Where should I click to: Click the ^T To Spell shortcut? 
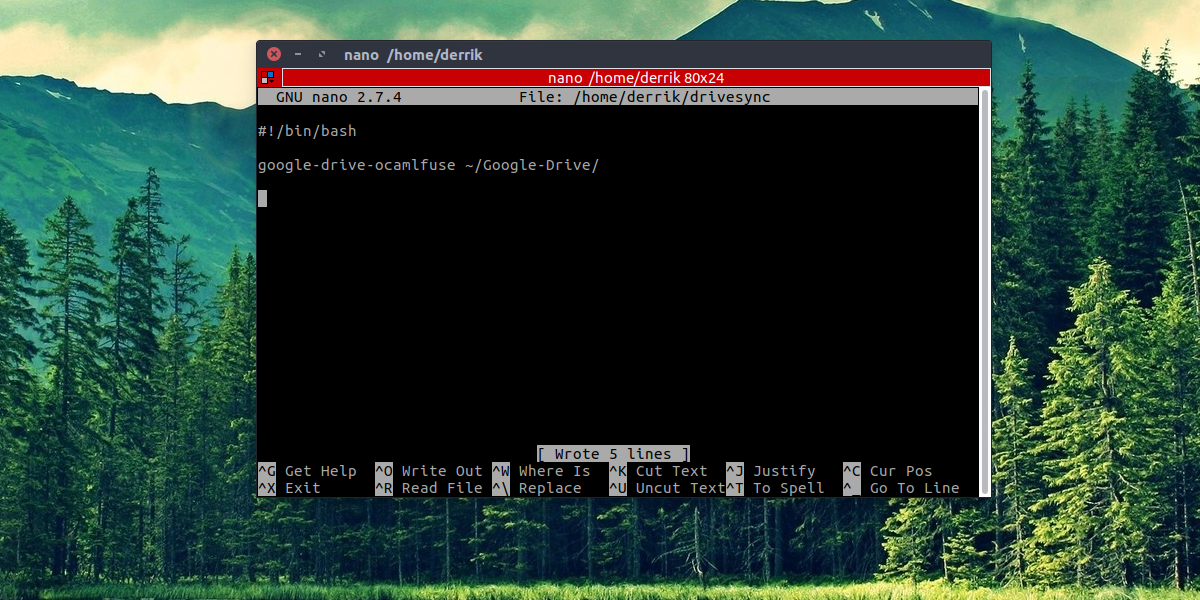click(x=775, y=488)
